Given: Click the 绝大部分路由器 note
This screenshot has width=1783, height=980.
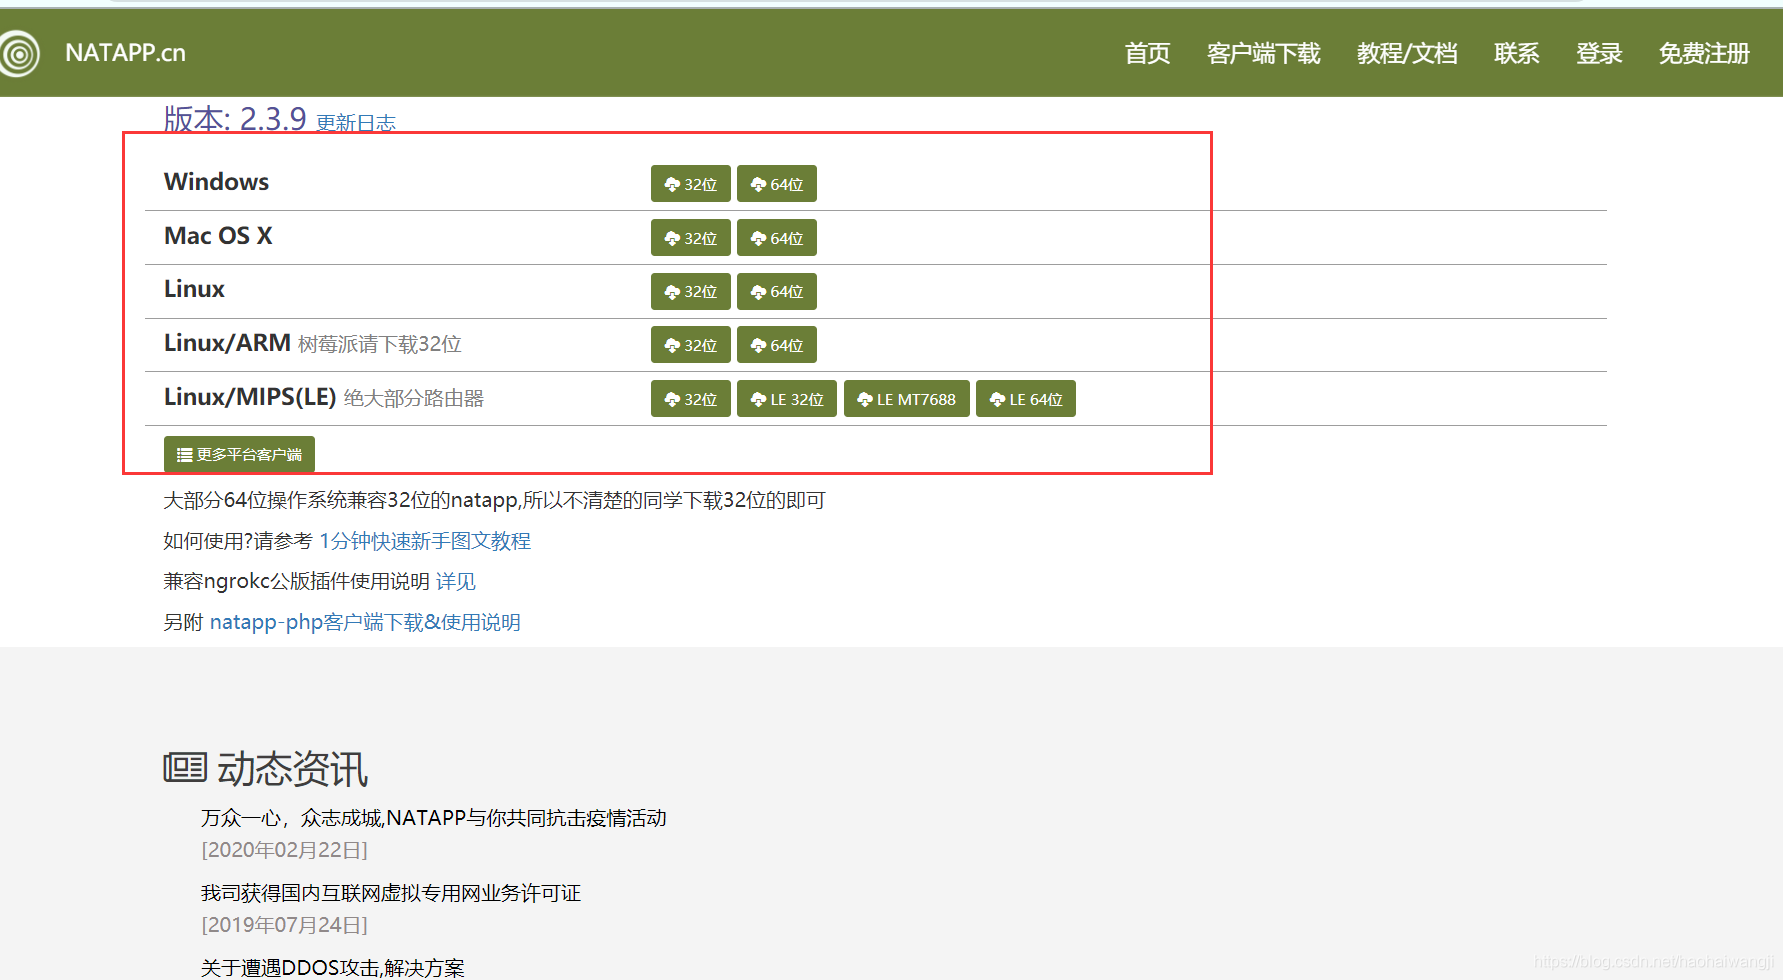Looking at the screenshot, I should [x=414, y=398].
